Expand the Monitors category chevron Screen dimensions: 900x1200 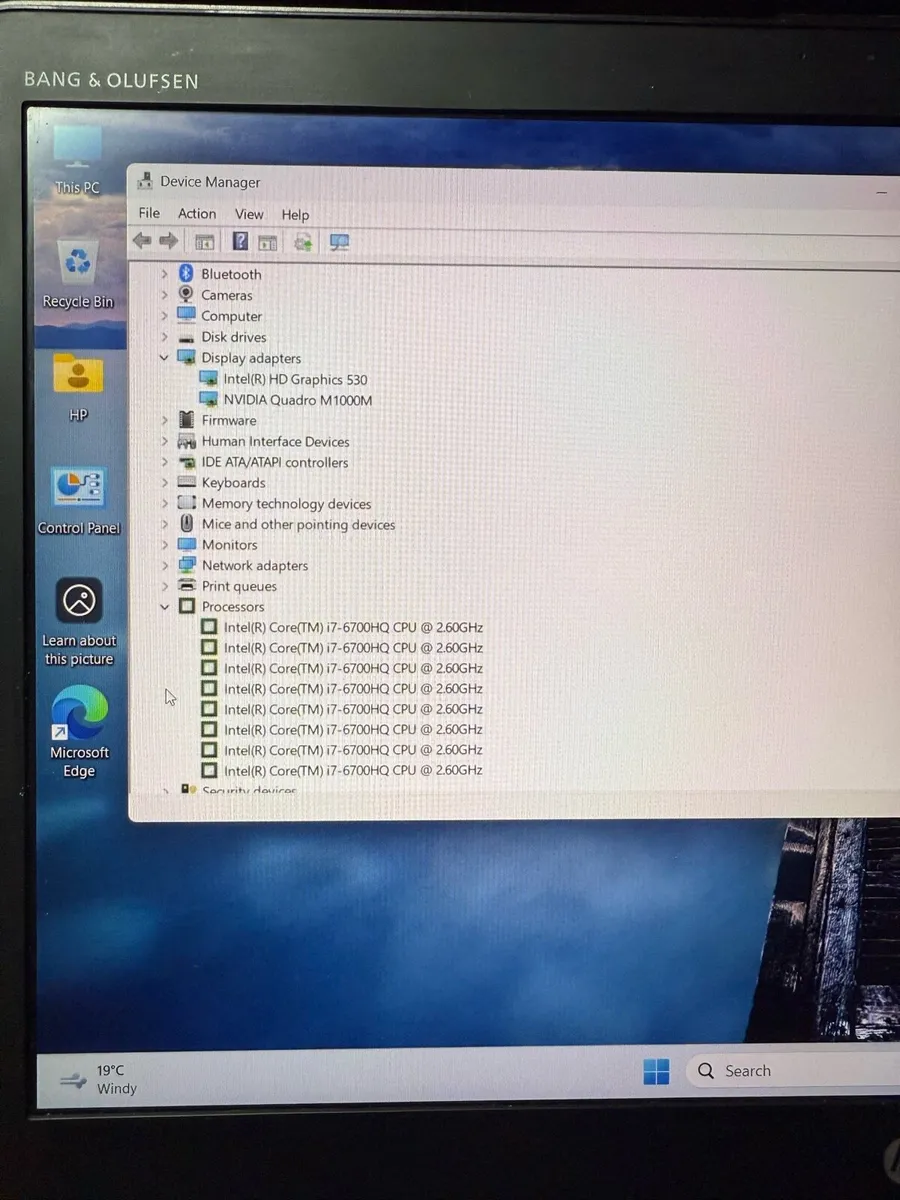pyautogui.click(x=165, y=544)
